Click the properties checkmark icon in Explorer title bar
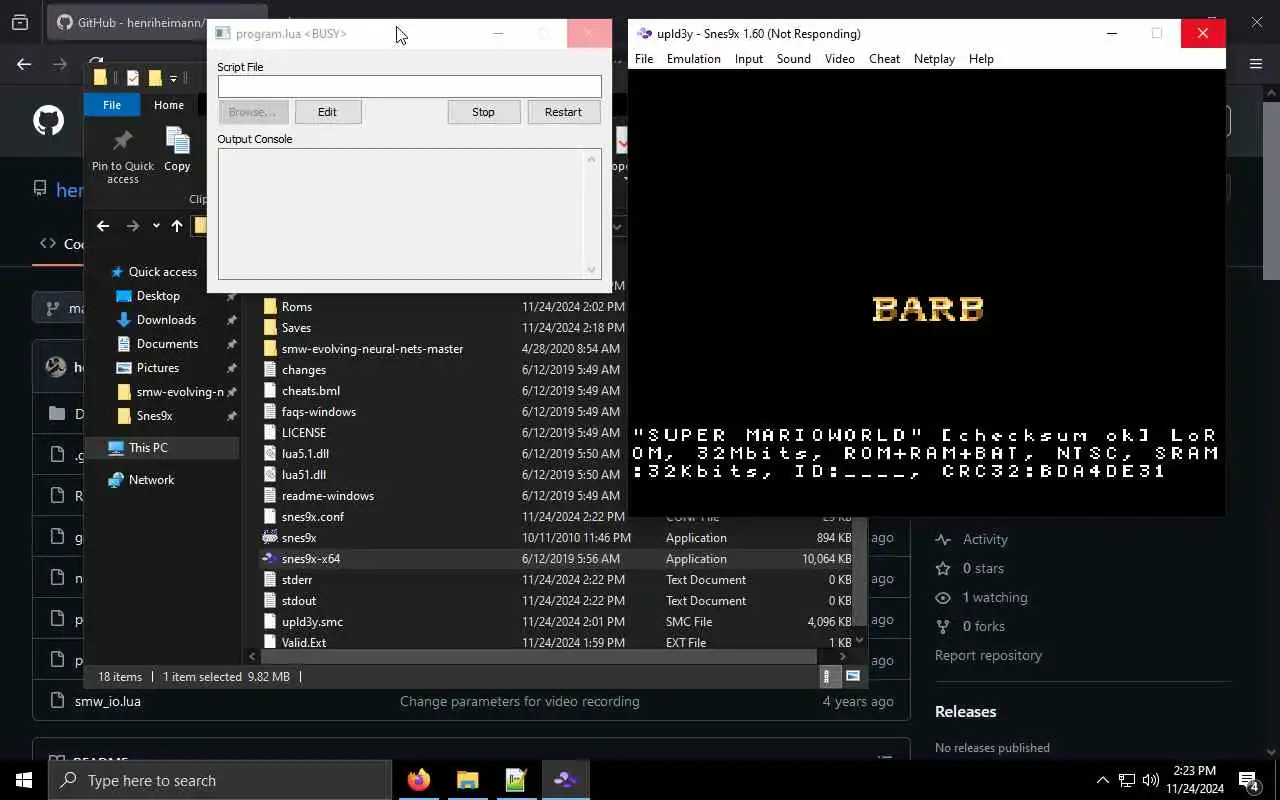1280x800 pixels. tap(132, 78)
